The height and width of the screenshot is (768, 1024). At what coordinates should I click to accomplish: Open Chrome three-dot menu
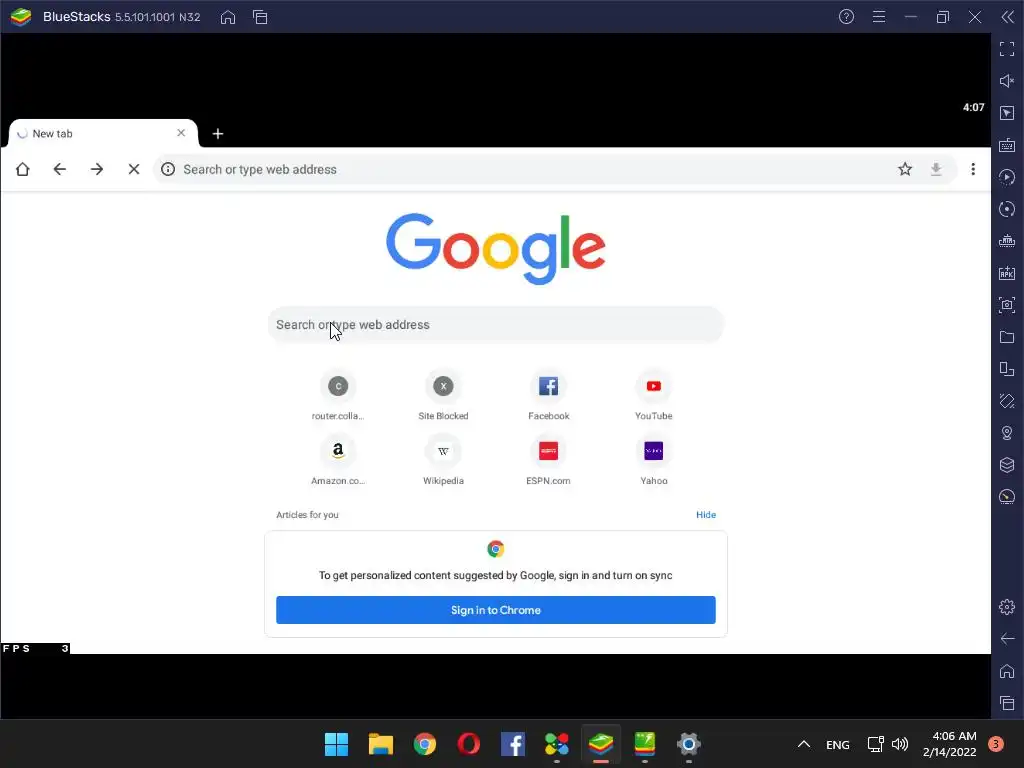coord(973,169)
